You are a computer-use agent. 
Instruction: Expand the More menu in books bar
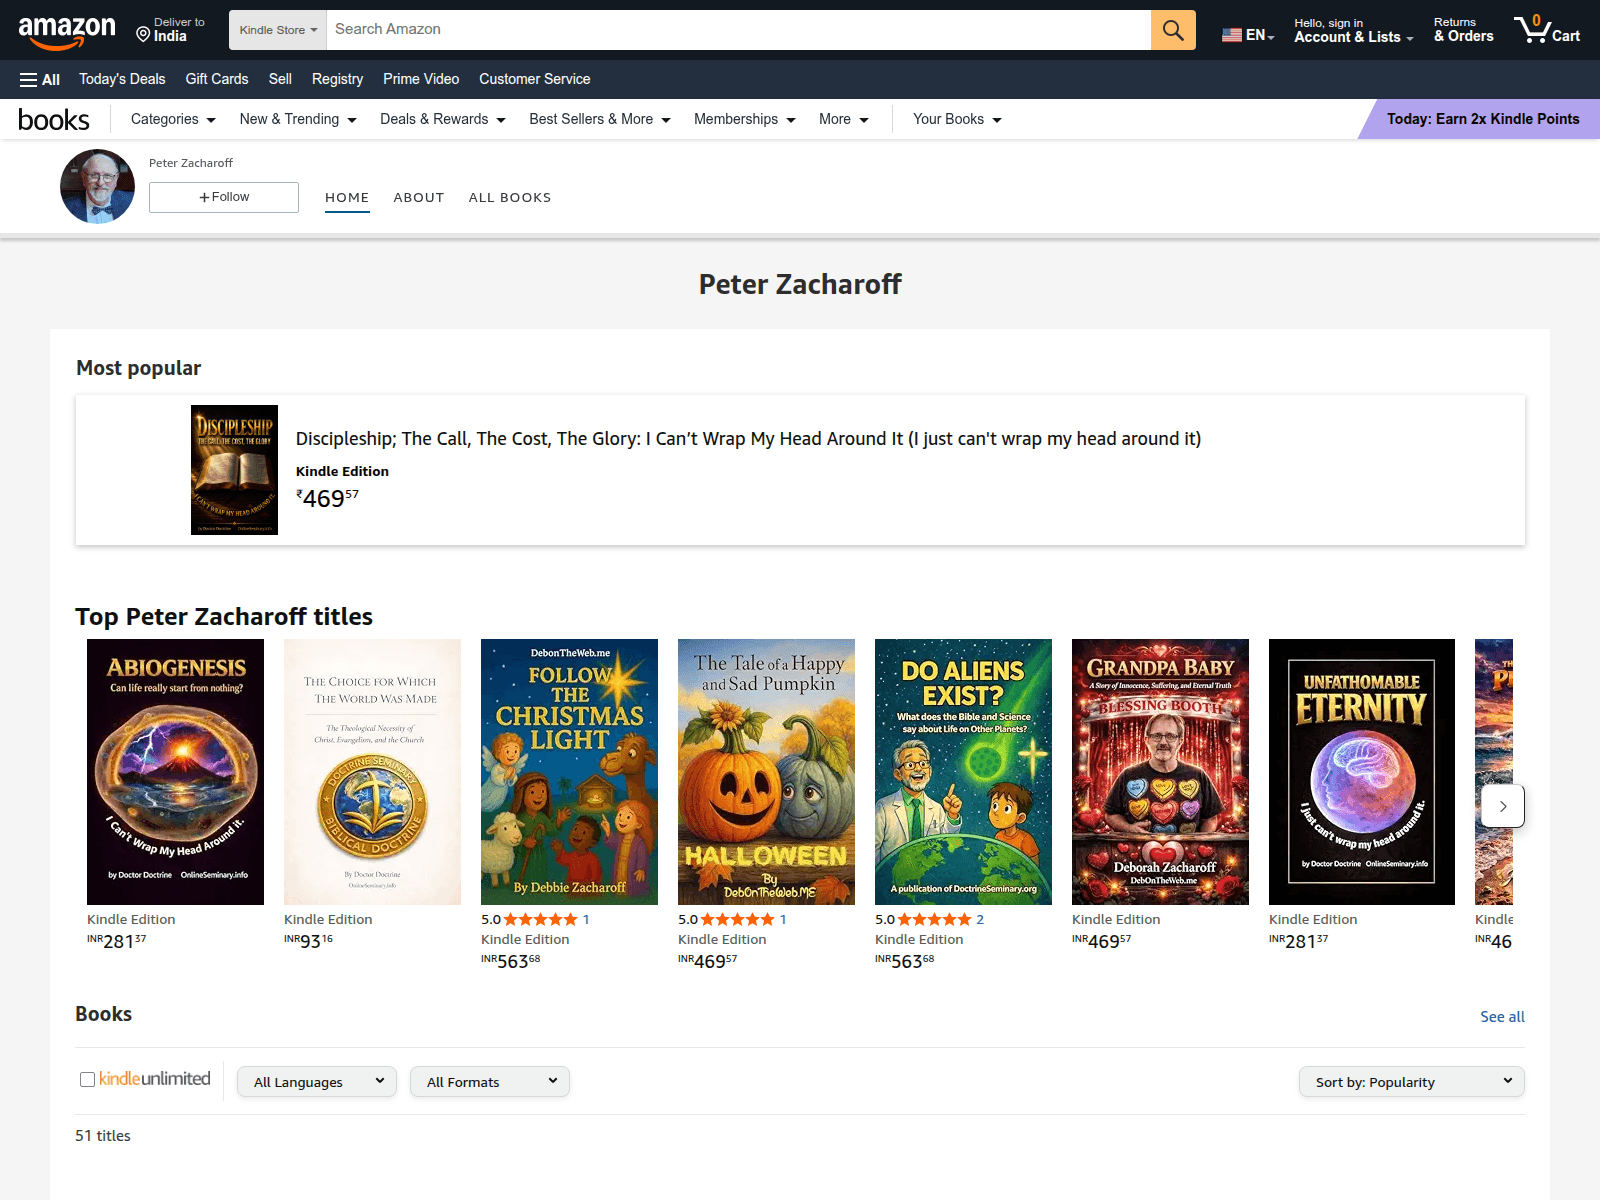click(844, 119)
